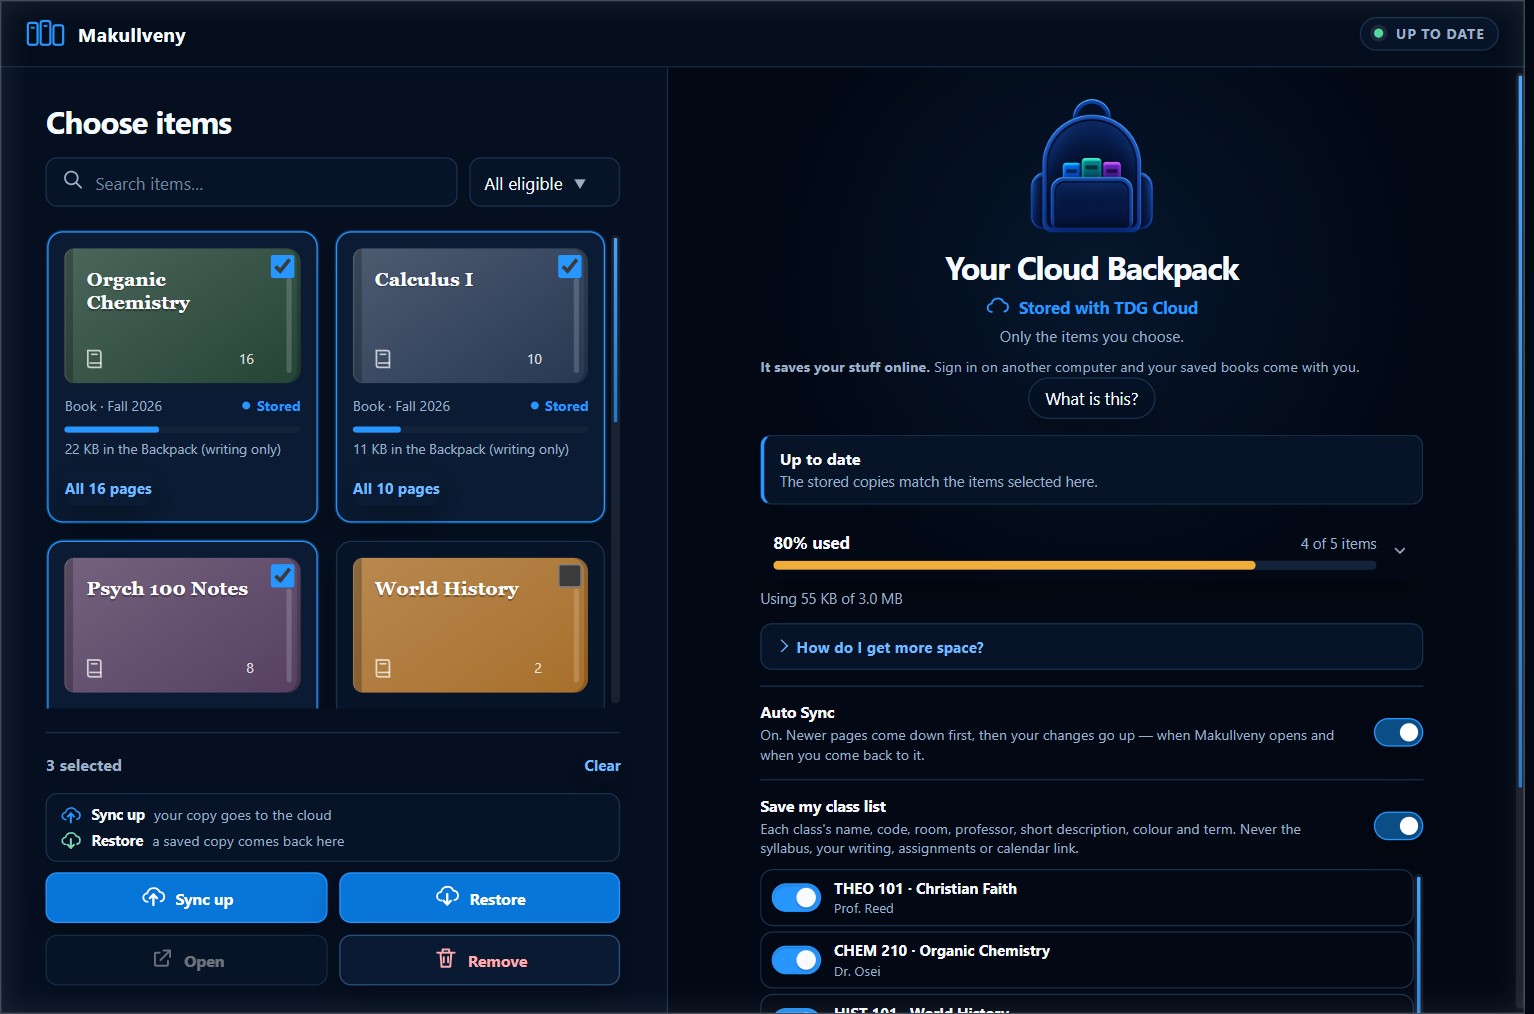Expand How do I get more space?
This screenshot has height=1014, width=1534.
click(x=1091, y=647)
